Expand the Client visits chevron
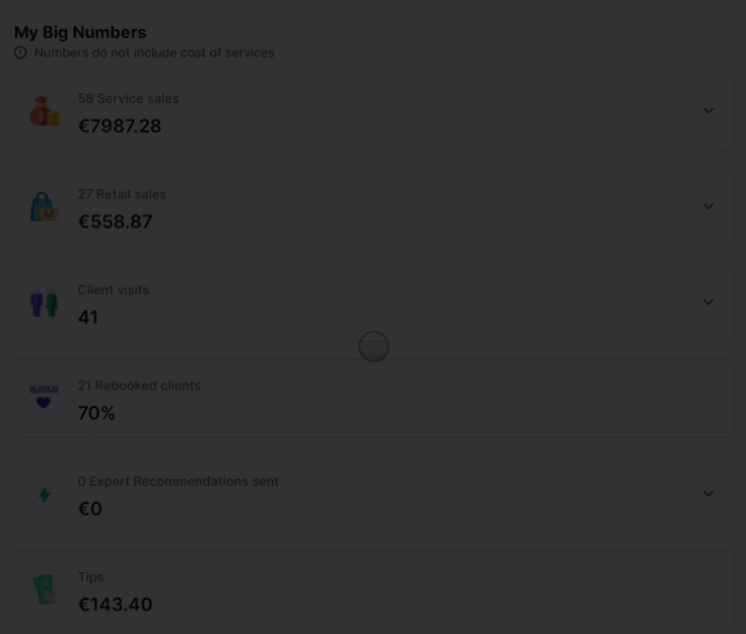This screenshot has height=634, width=746. [708, 302]
